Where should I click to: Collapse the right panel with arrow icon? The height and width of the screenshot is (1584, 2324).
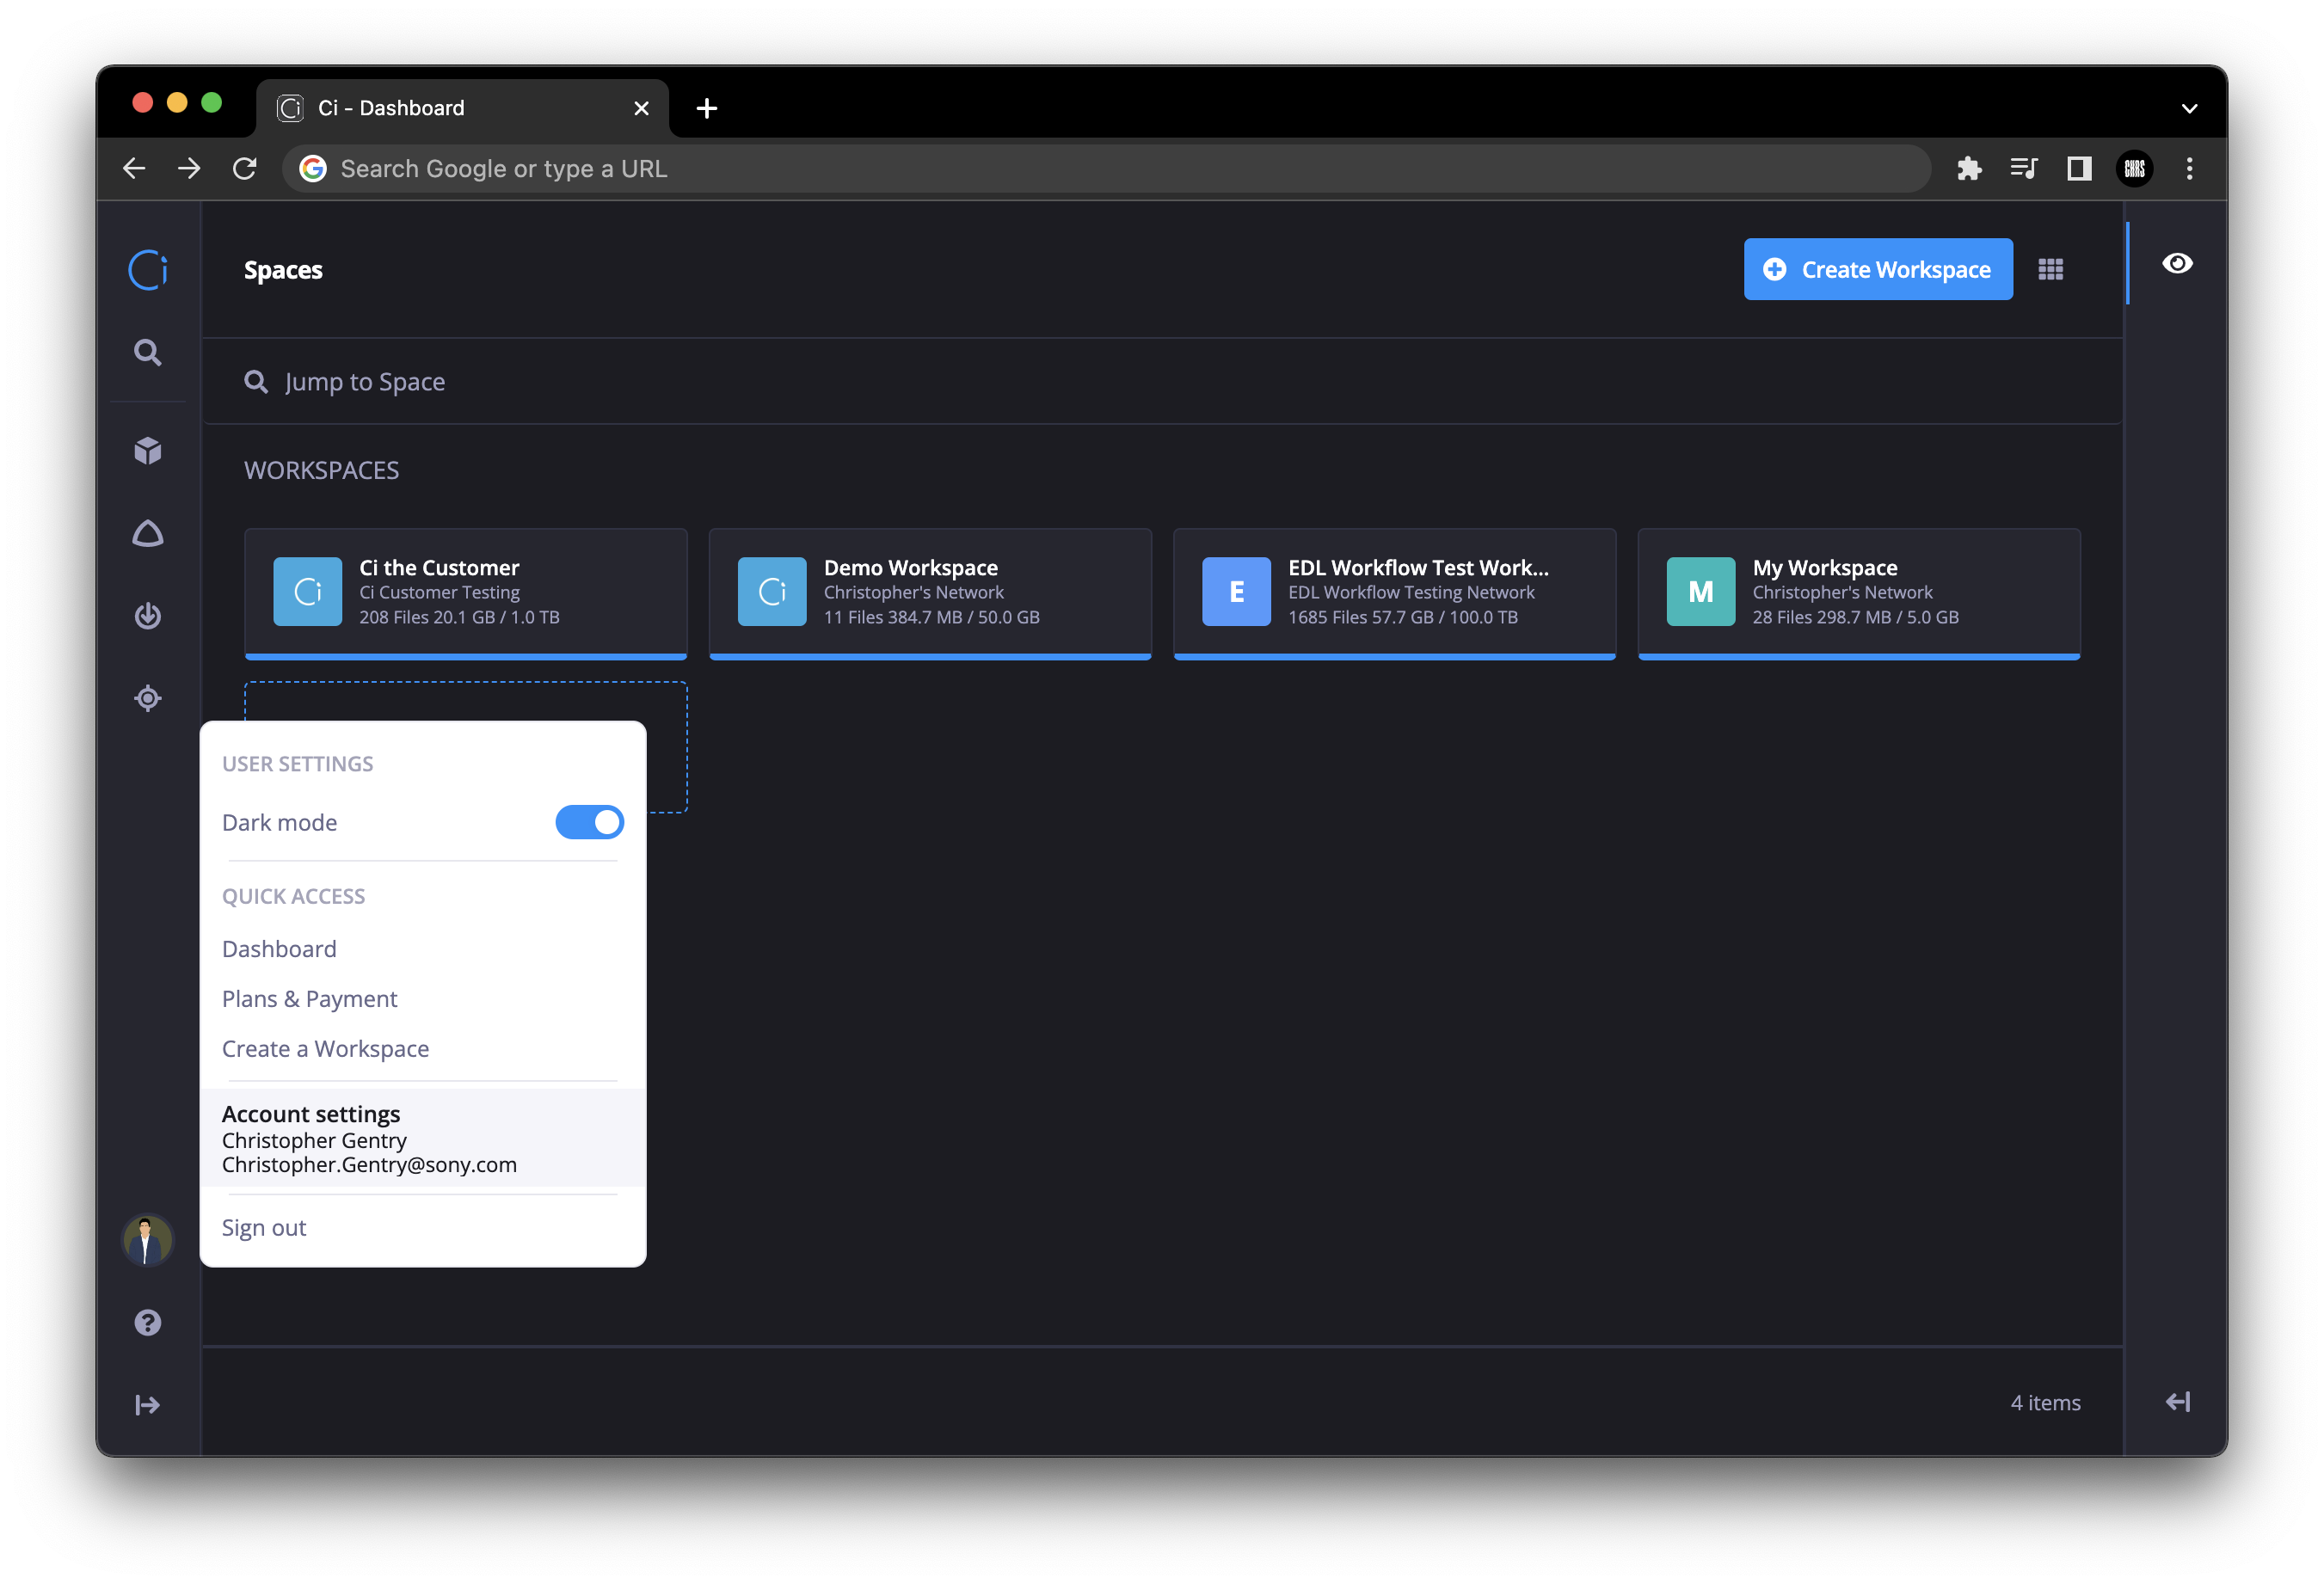click(2177, 1402)
